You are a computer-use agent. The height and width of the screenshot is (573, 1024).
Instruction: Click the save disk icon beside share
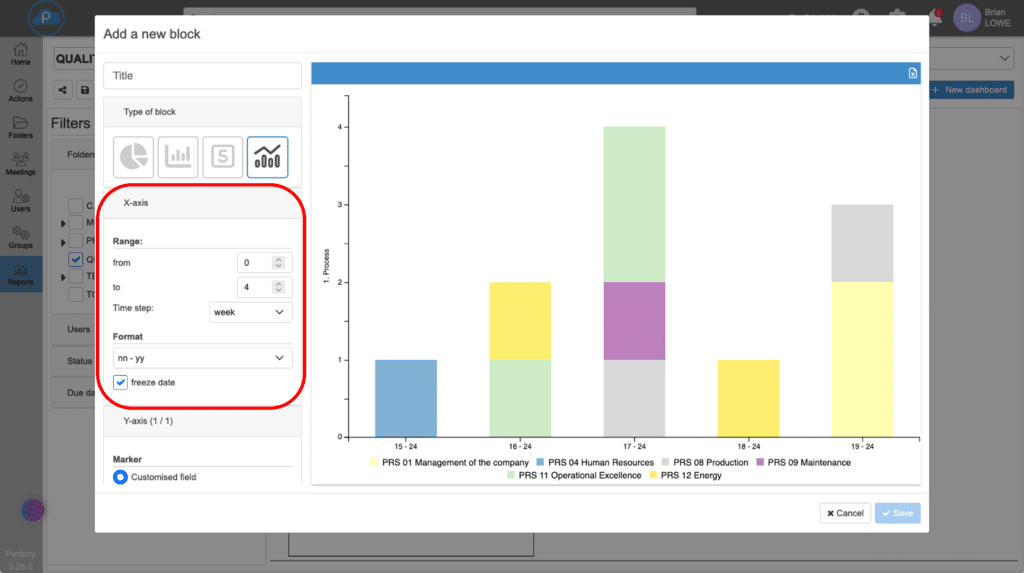[85, 90]
